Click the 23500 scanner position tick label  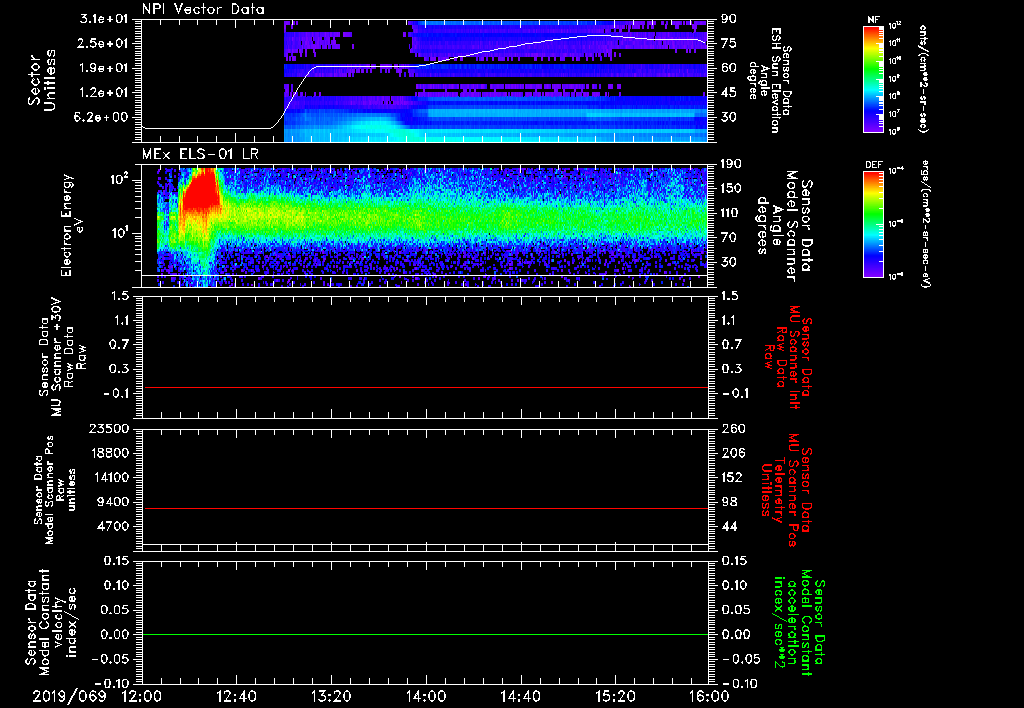pyautogui.click(x=108, y=429)
